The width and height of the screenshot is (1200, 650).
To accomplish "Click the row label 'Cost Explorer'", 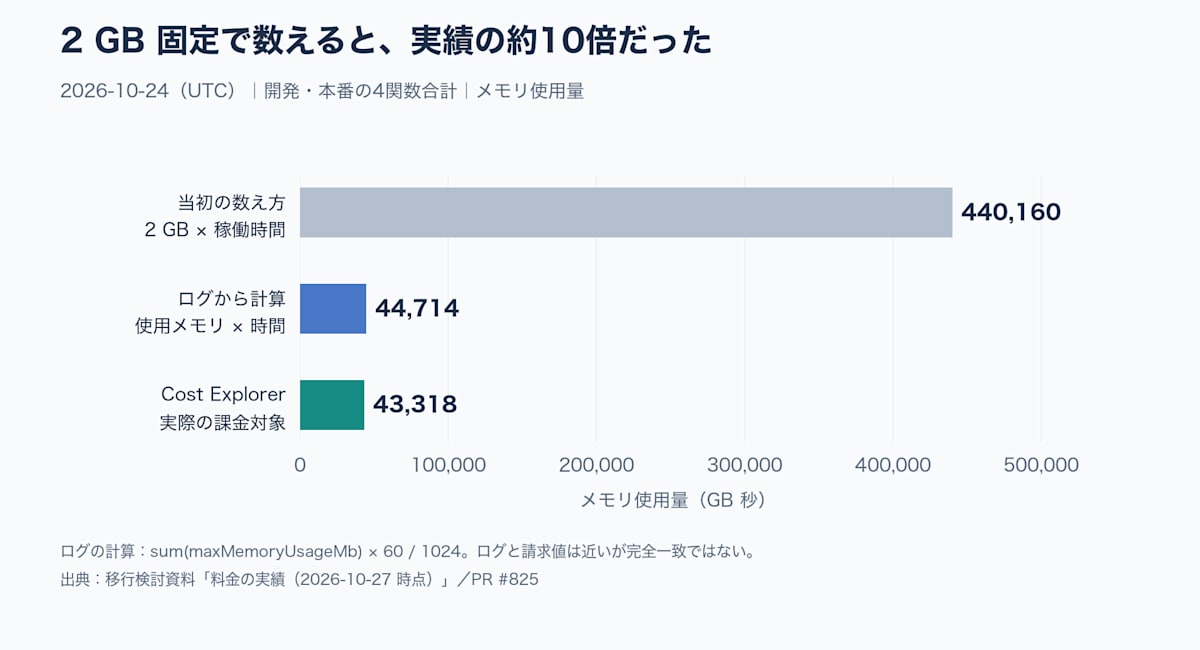I will tap(223, 394).
